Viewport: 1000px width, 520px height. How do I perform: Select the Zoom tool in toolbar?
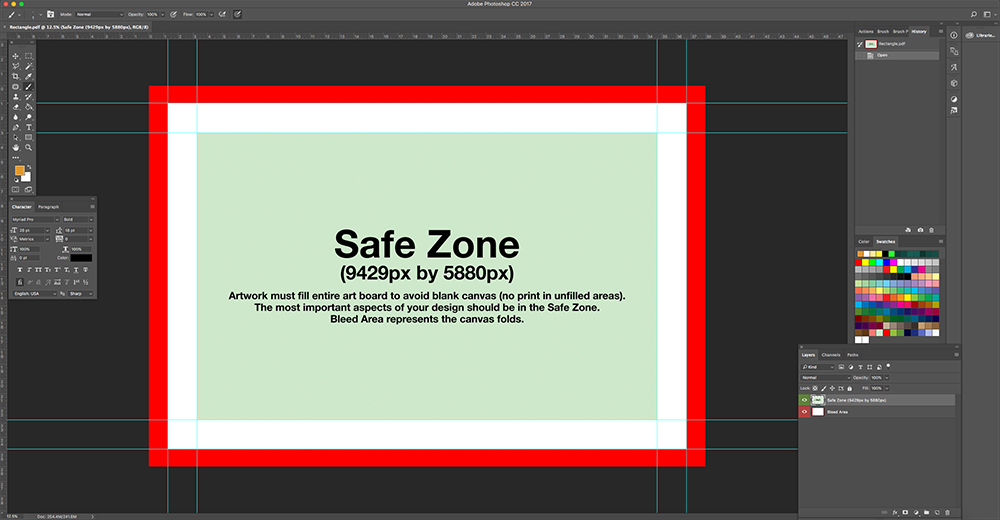click(29, 147)
